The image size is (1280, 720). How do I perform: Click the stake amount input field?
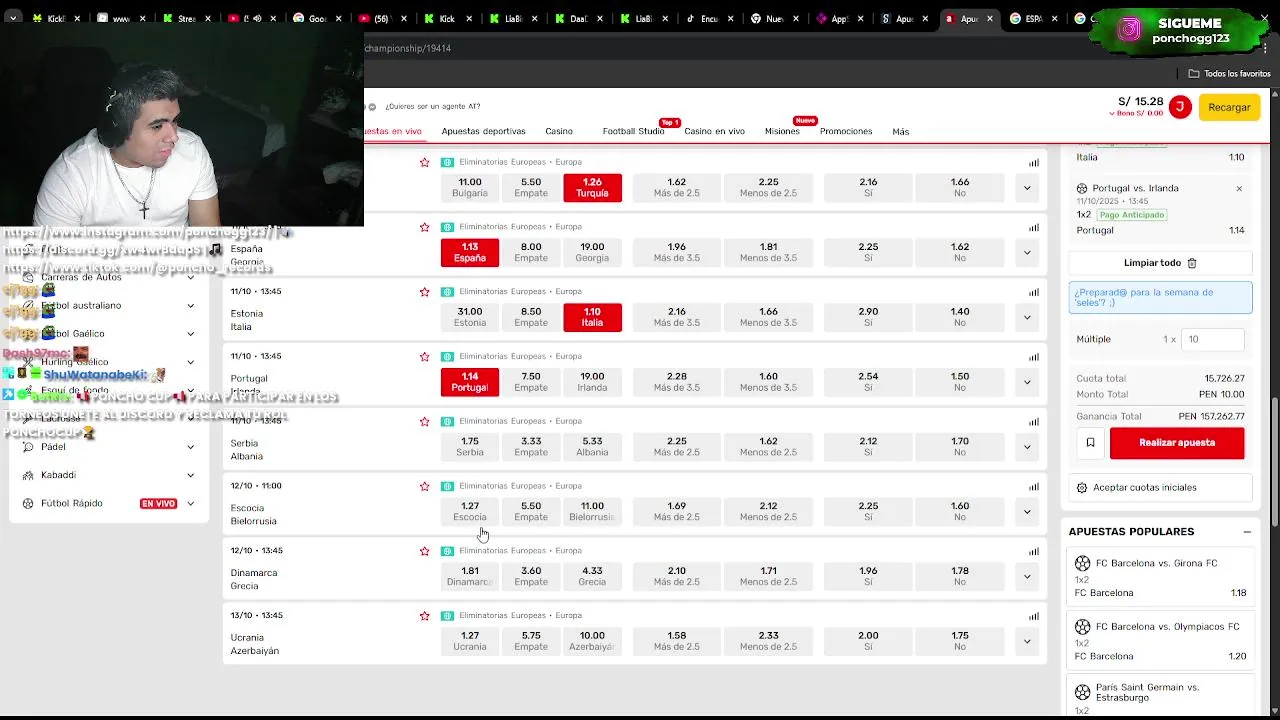(x=1213, y=340)
